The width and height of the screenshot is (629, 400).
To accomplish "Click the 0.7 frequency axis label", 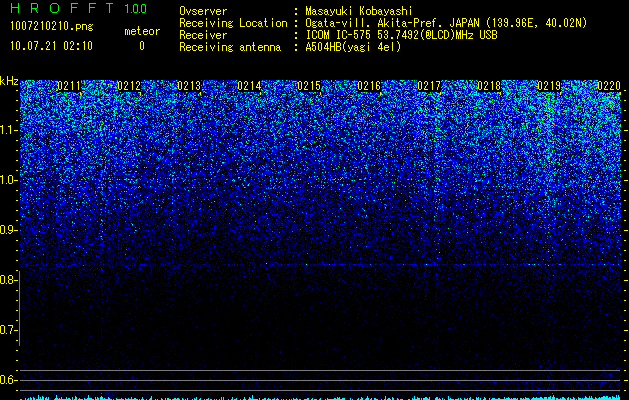I will pyautogui.click(x=7, y=330).
